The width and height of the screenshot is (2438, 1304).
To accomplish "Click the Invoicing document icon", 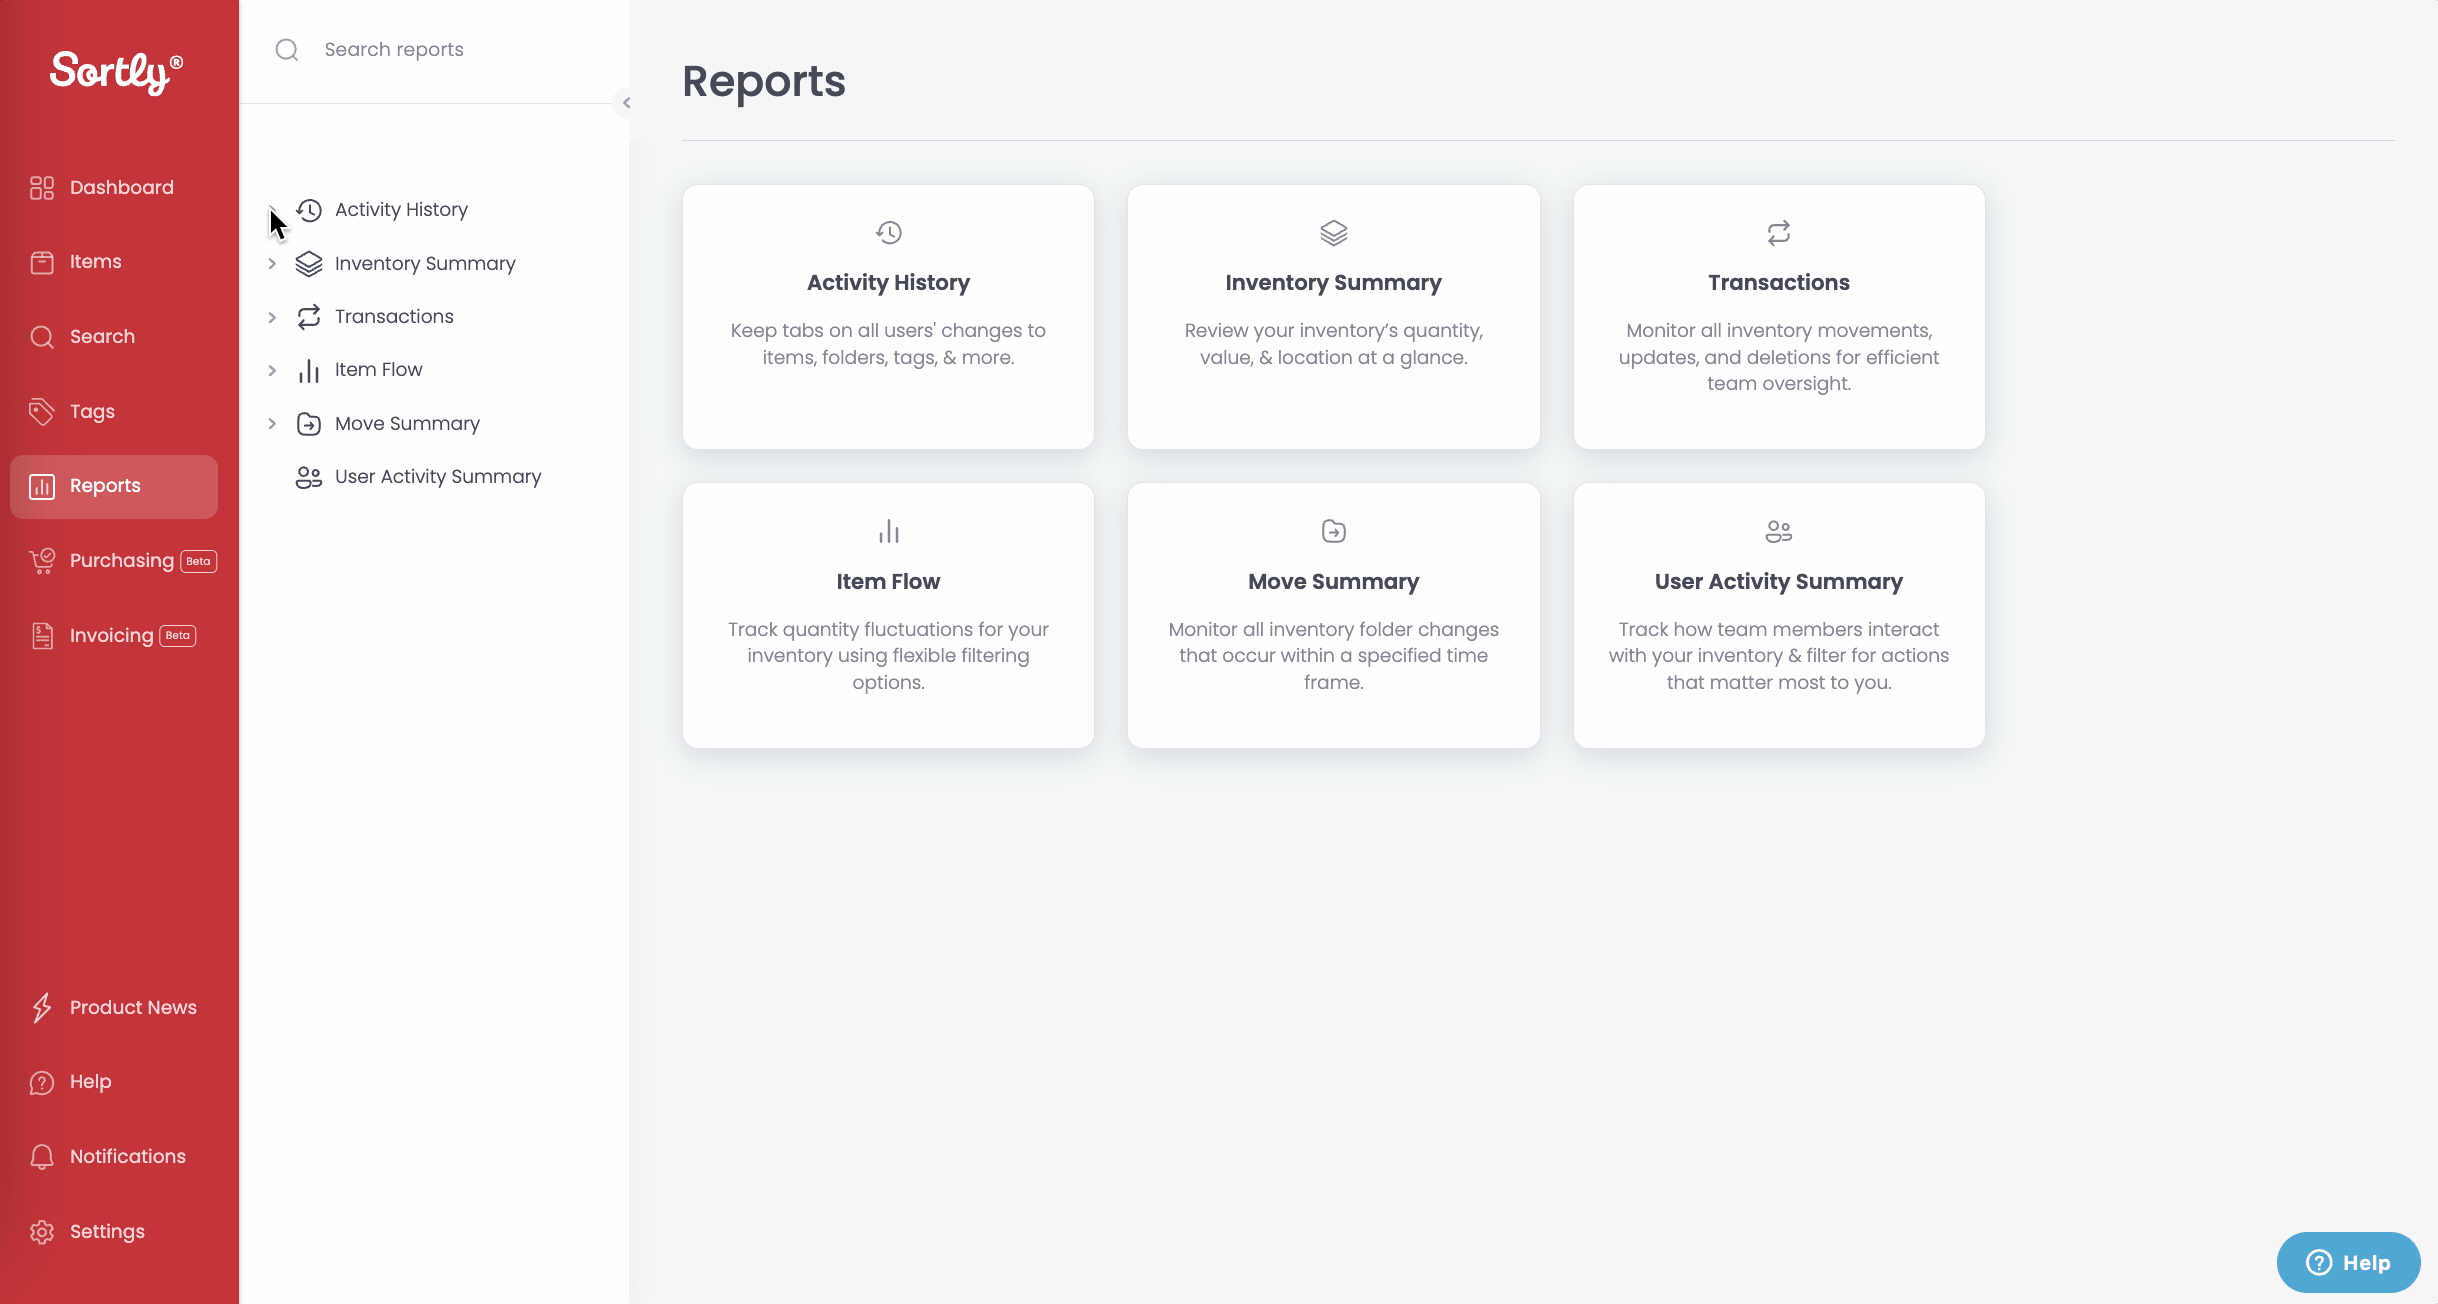I will click(x=42, y=635).
